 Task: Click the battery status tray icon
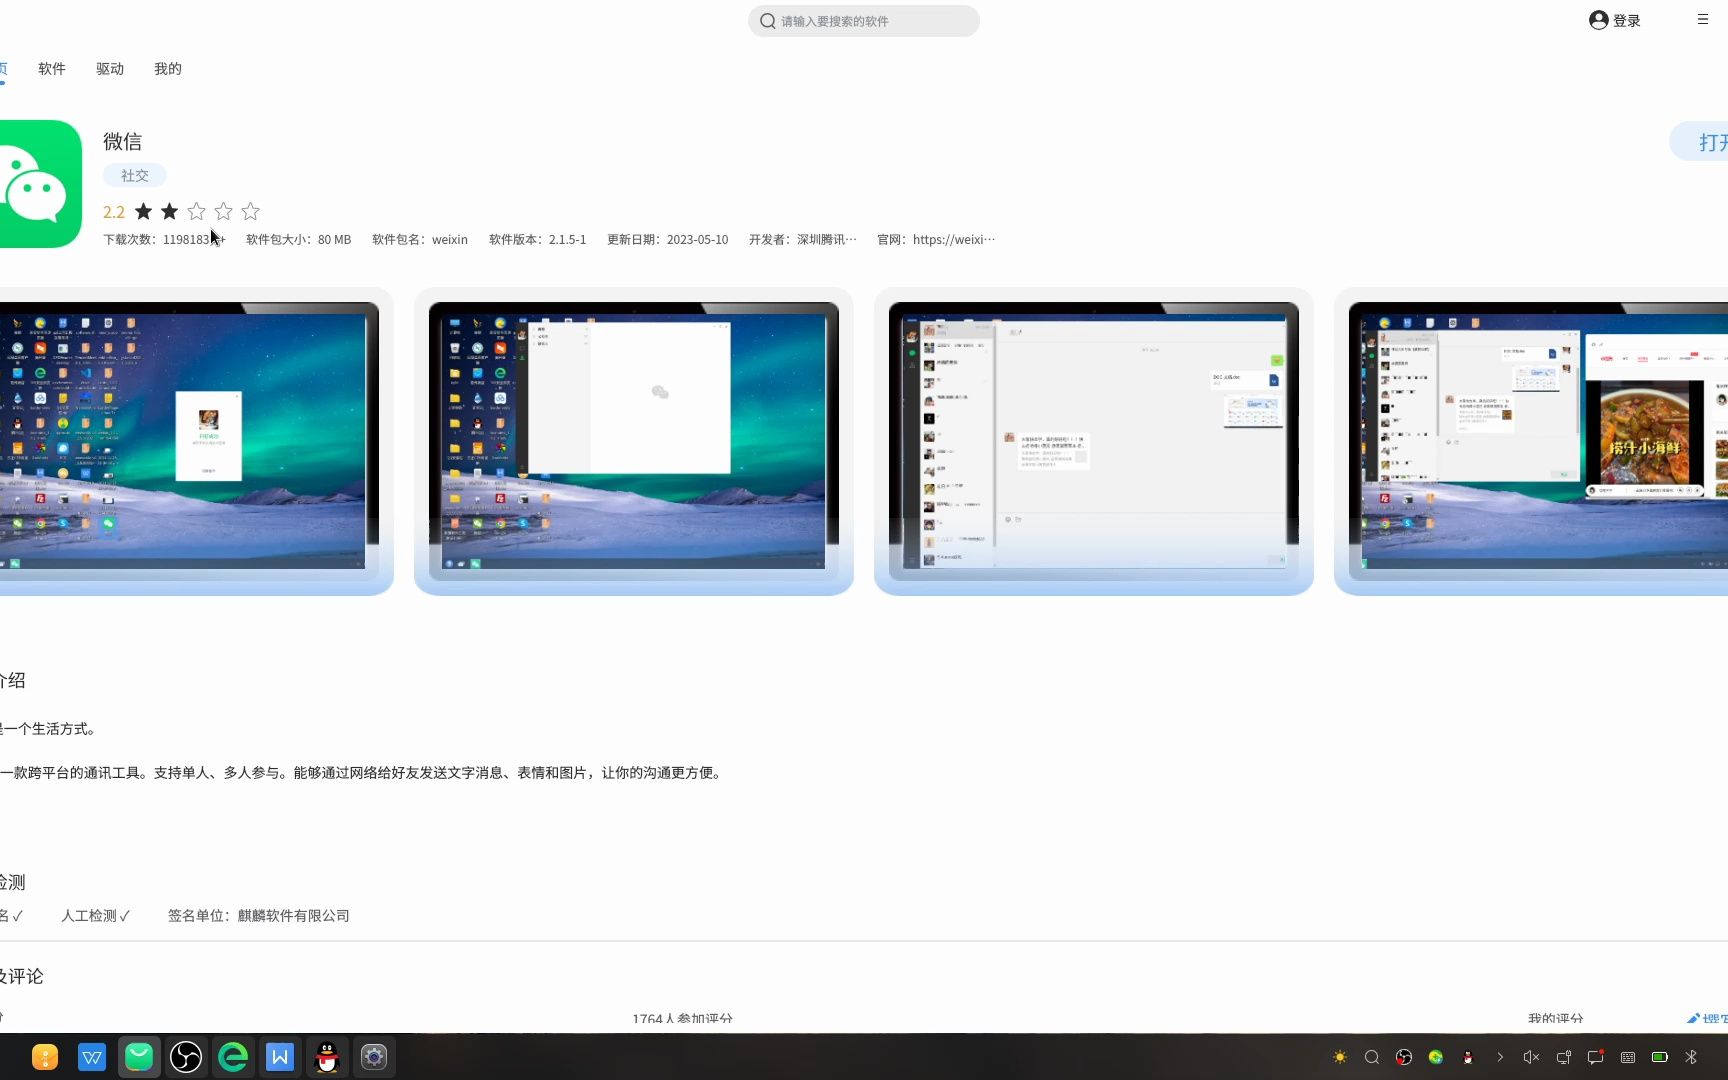(1660, 1057)
